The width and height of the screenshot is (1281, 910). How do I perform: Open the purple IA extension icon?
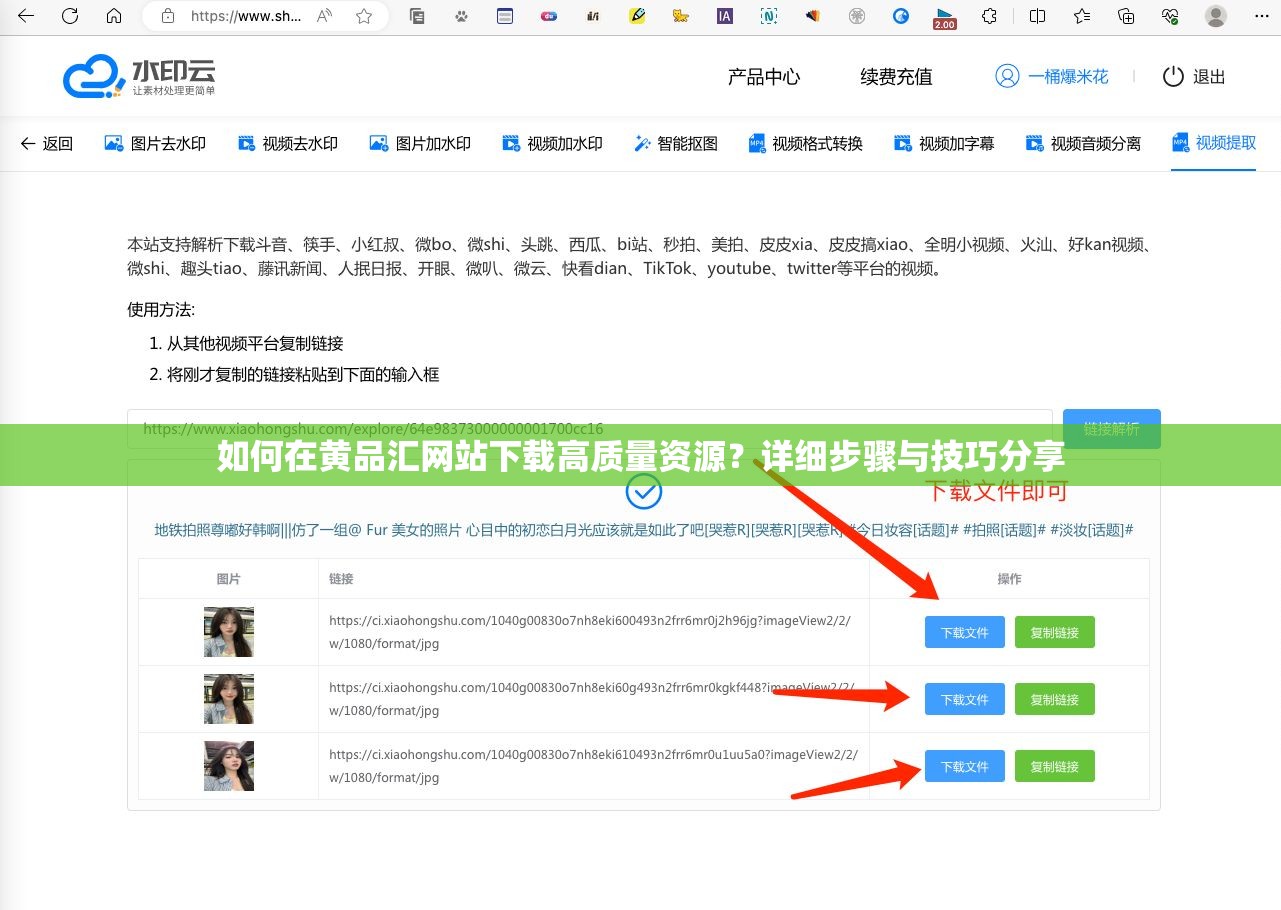[x=725, y=16]
